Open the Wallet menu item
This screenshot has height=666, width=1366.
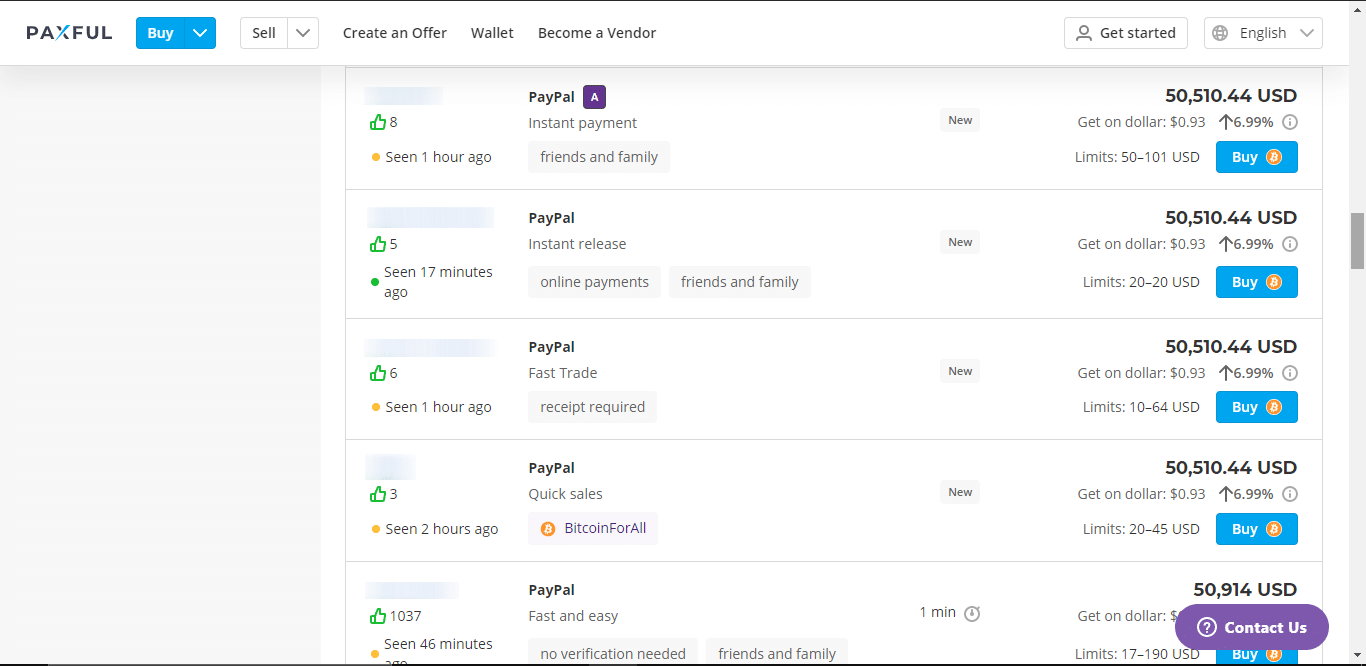492,33
